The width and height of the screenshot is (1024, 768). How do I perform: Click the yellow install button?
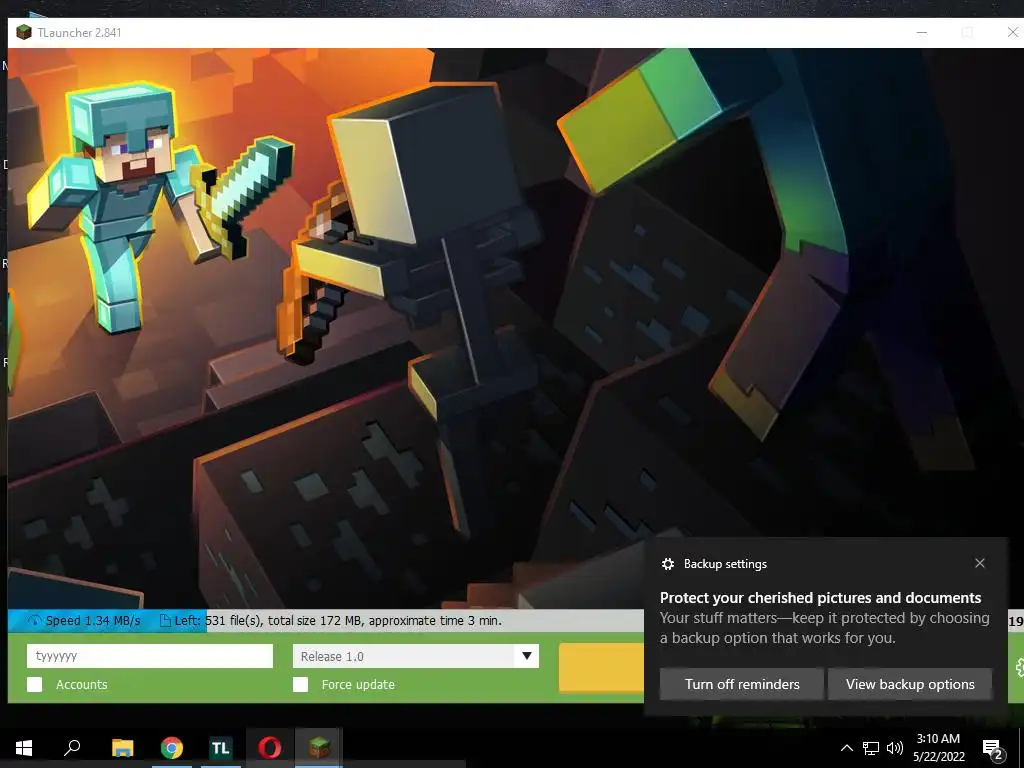click(601, 667)
